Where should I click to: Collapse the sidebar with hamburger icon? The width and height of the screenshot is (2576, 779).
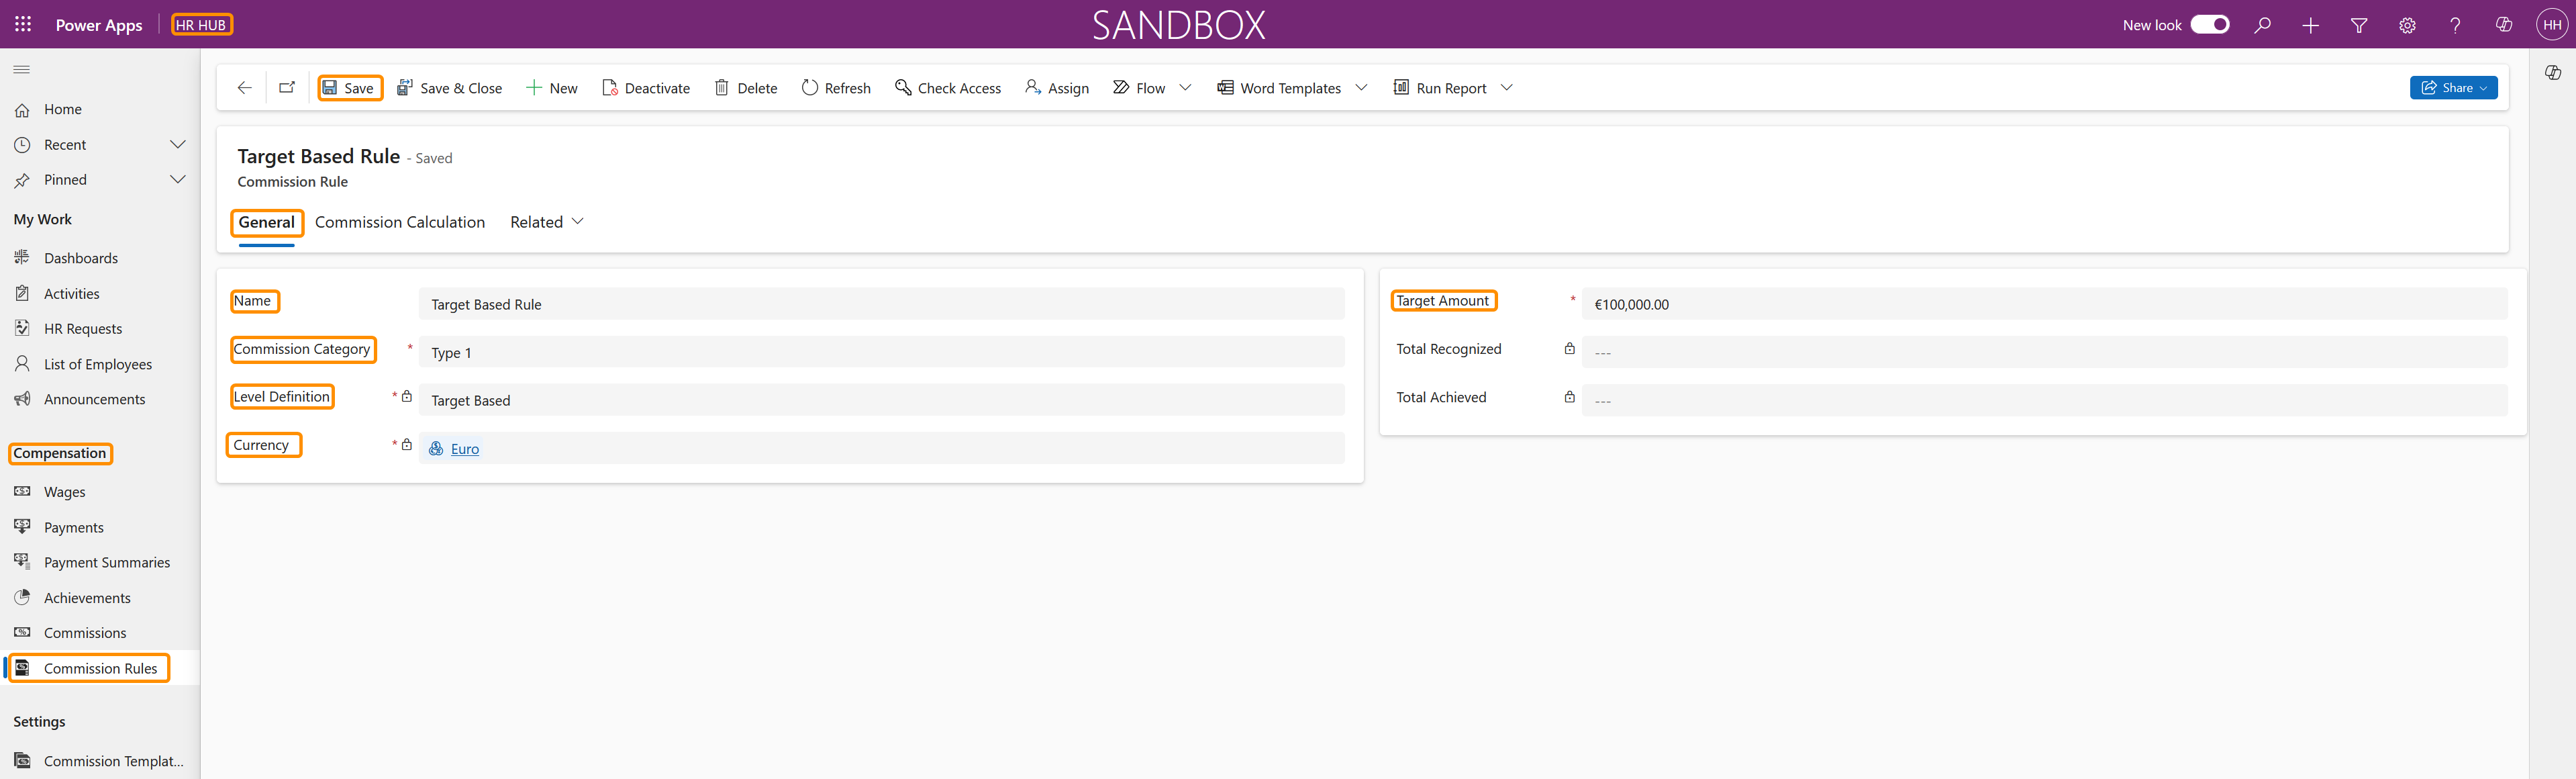[22, 69]
